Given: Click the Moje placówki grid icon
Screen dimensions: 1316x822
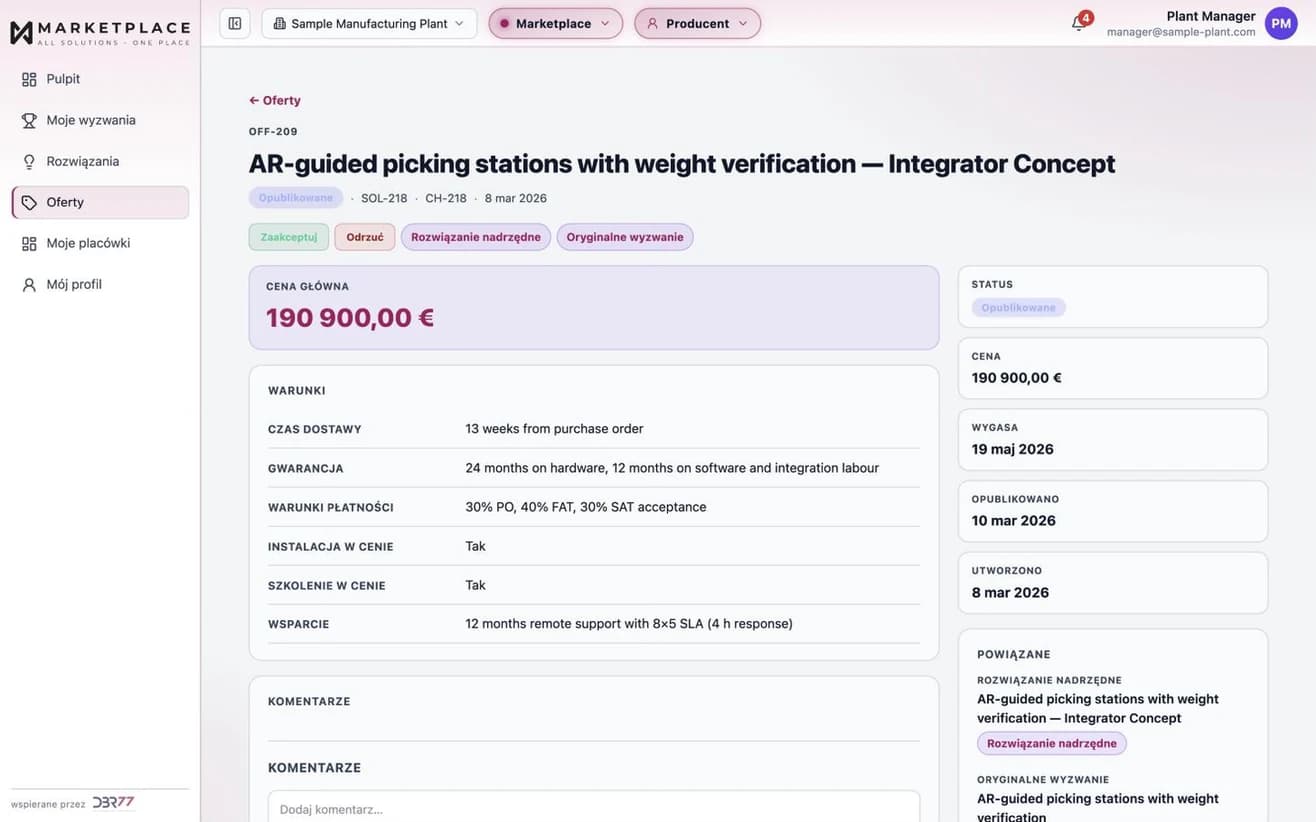Looking at the screenshot, I should 29,243.
